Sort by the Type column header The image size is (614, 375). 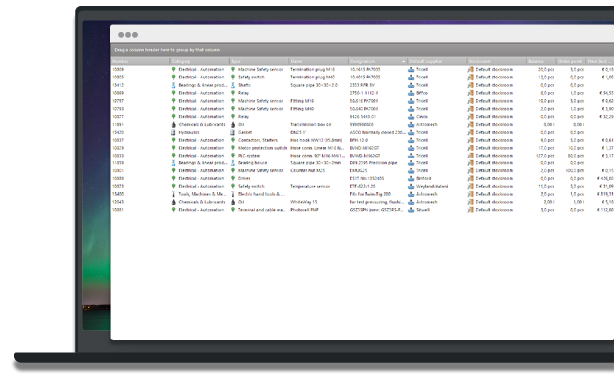259,61
